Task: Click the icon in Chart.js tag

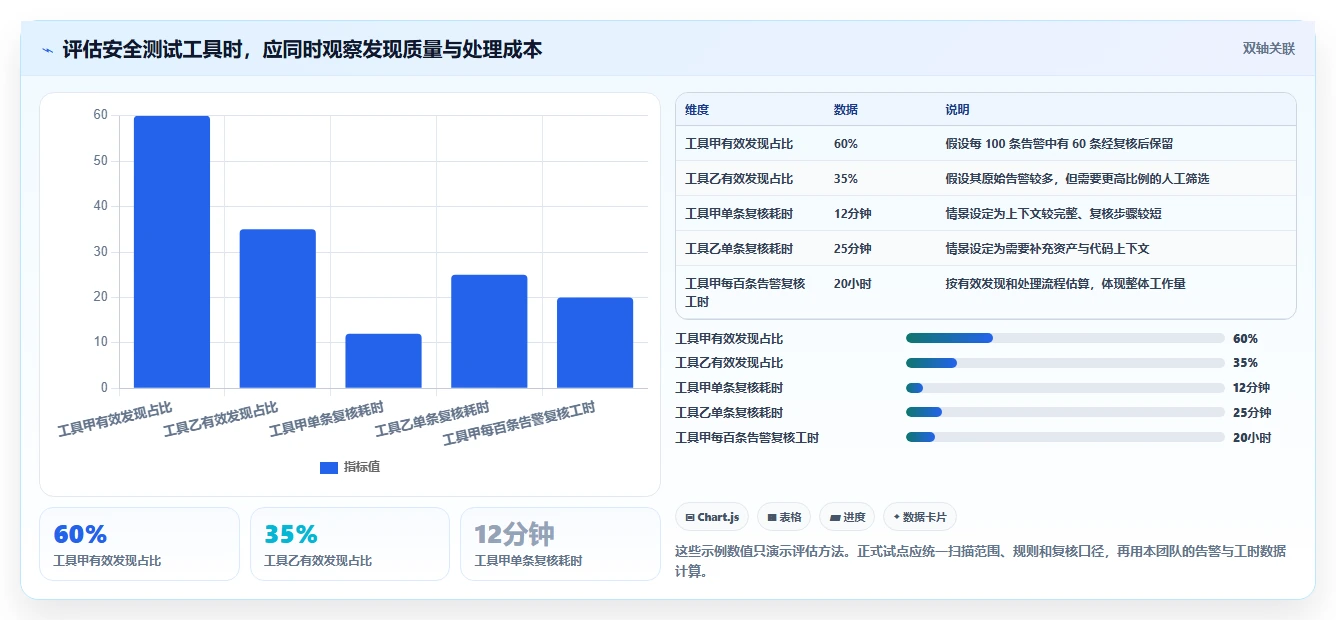Action: (x=690, y=517)
